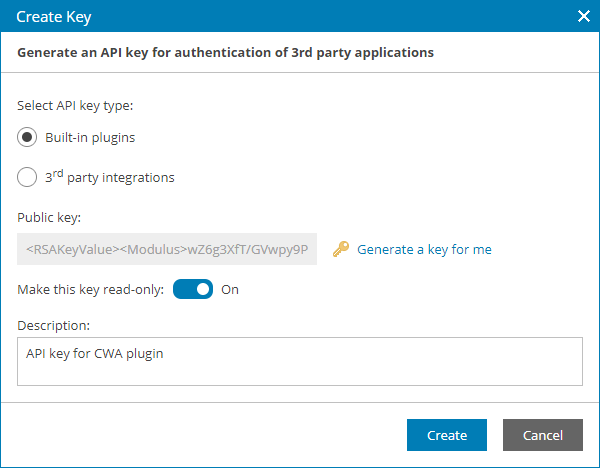Toggle the read-only key switch off
600x468 pixels.
tap(193, 290)
